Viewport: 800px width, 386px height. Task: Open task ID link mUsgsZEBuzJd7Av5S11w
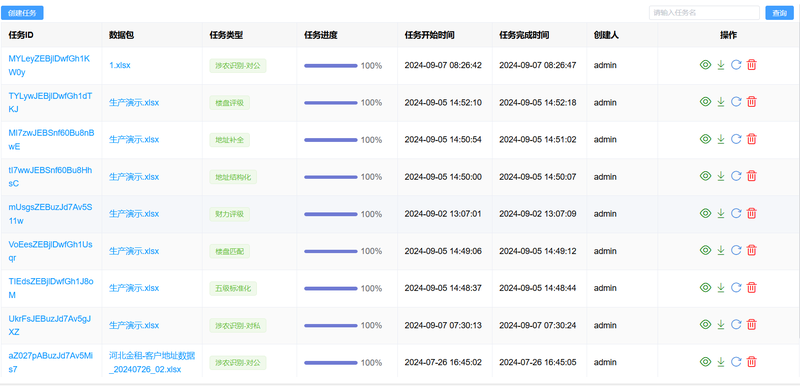[51, 214]
